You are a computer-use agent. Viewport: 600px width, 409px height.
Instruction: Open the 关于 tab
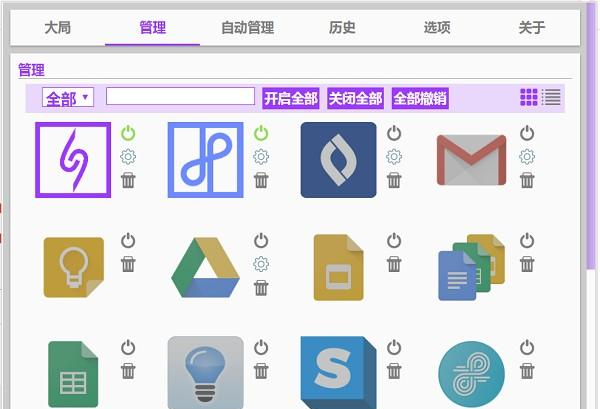[x=532, y=28]
